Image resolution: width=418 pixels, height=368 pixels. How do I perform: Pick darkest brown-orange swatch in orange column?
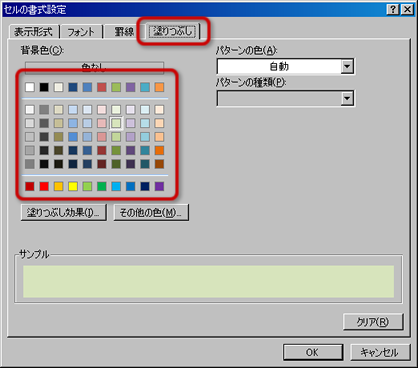tap(159, 164)
